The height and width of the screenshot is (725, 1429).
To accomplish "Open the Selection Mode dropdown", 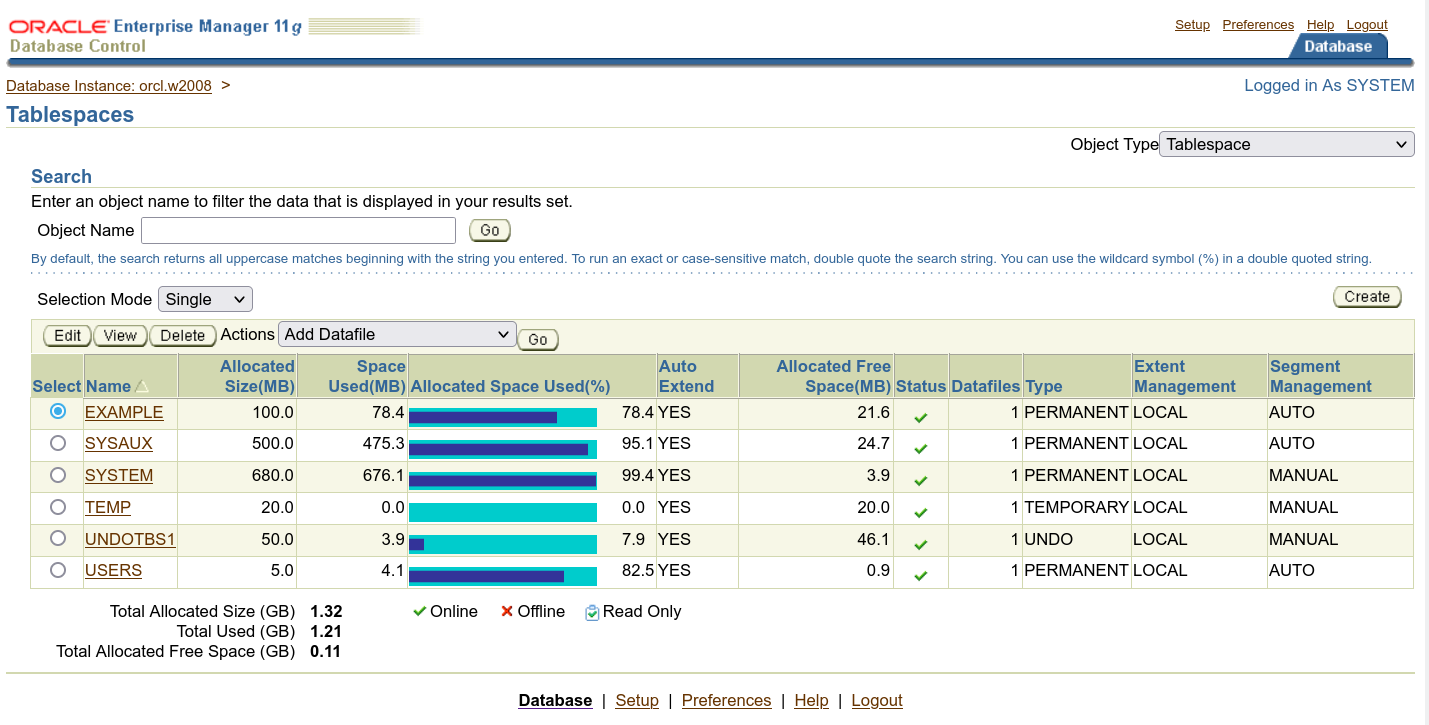I will pyautogui.click(x=205, y=299).
